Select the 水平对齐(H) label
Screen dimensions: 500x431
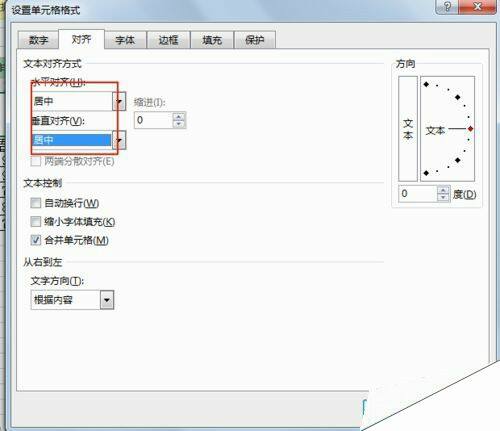pyautogui.click(x=59, y=82)
